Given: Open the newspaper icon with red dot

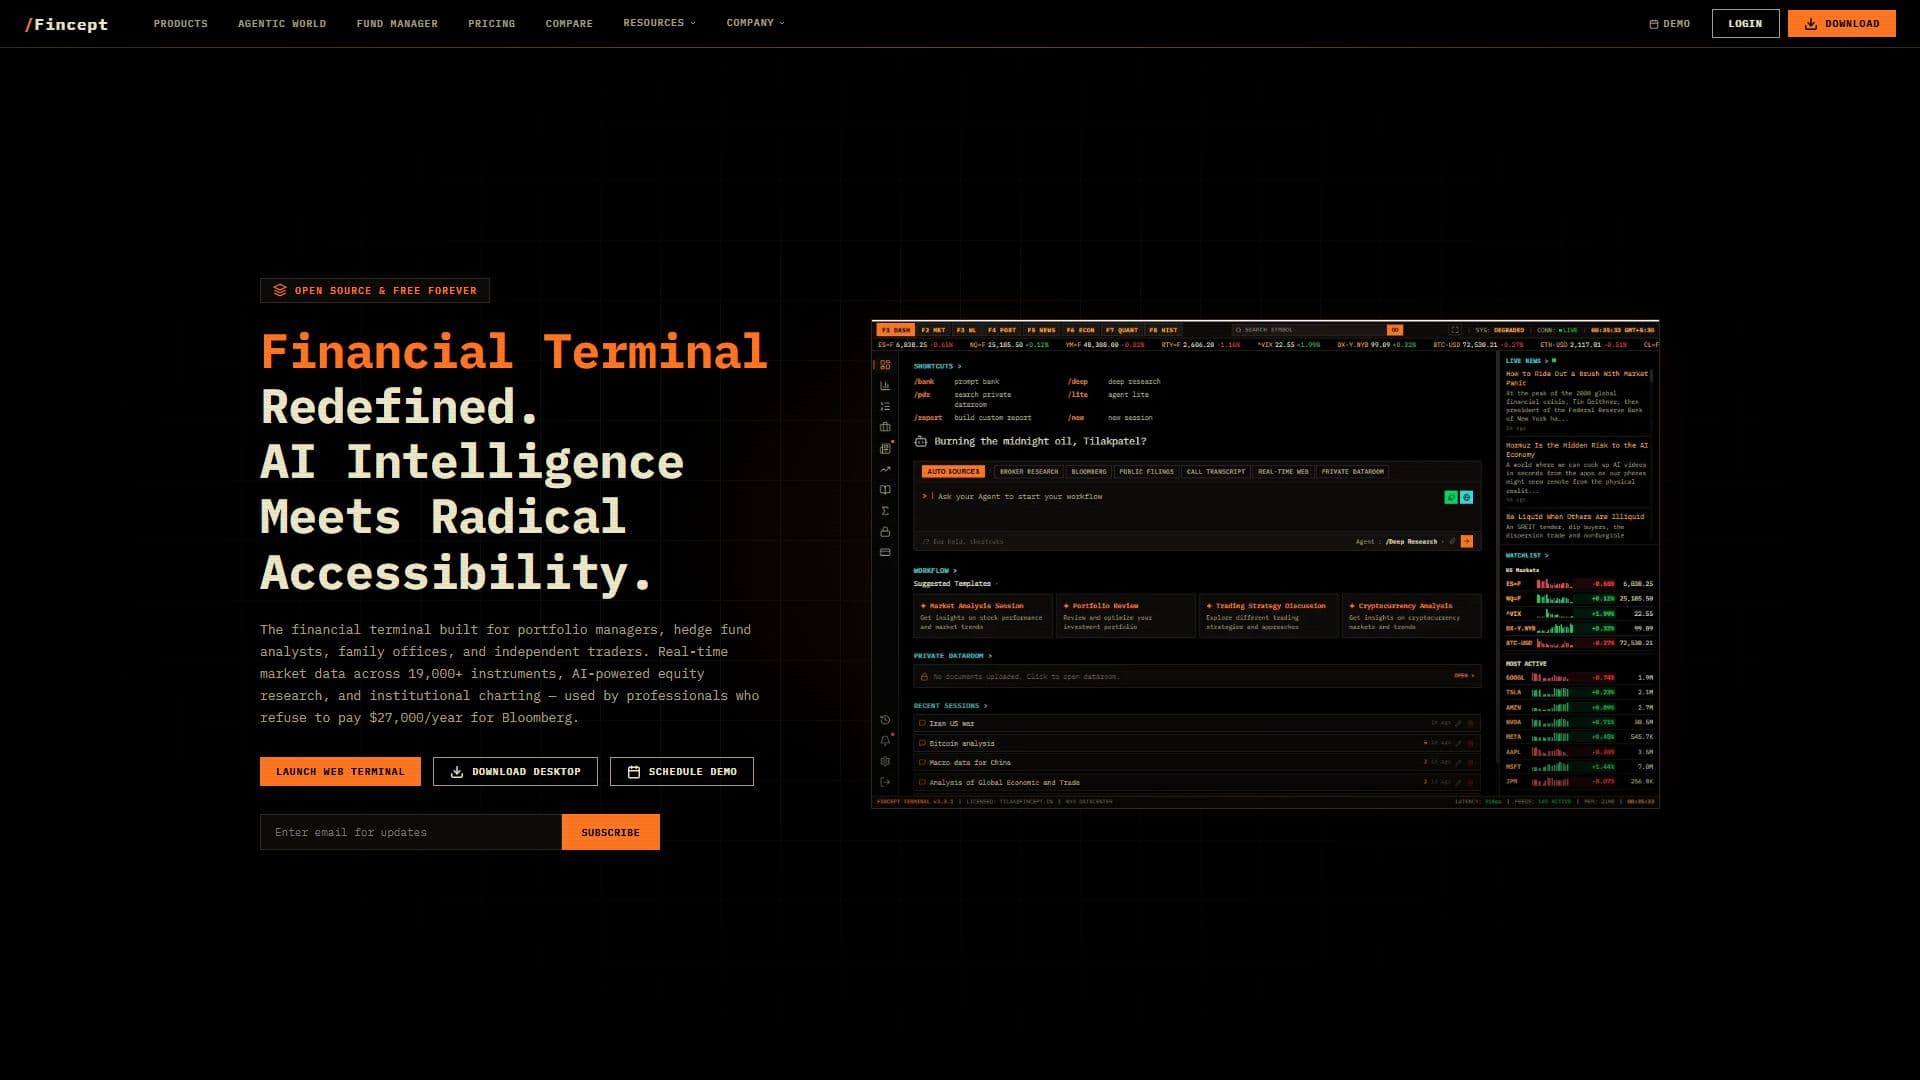Looking at the screenshot, I should tap(885, 448).
